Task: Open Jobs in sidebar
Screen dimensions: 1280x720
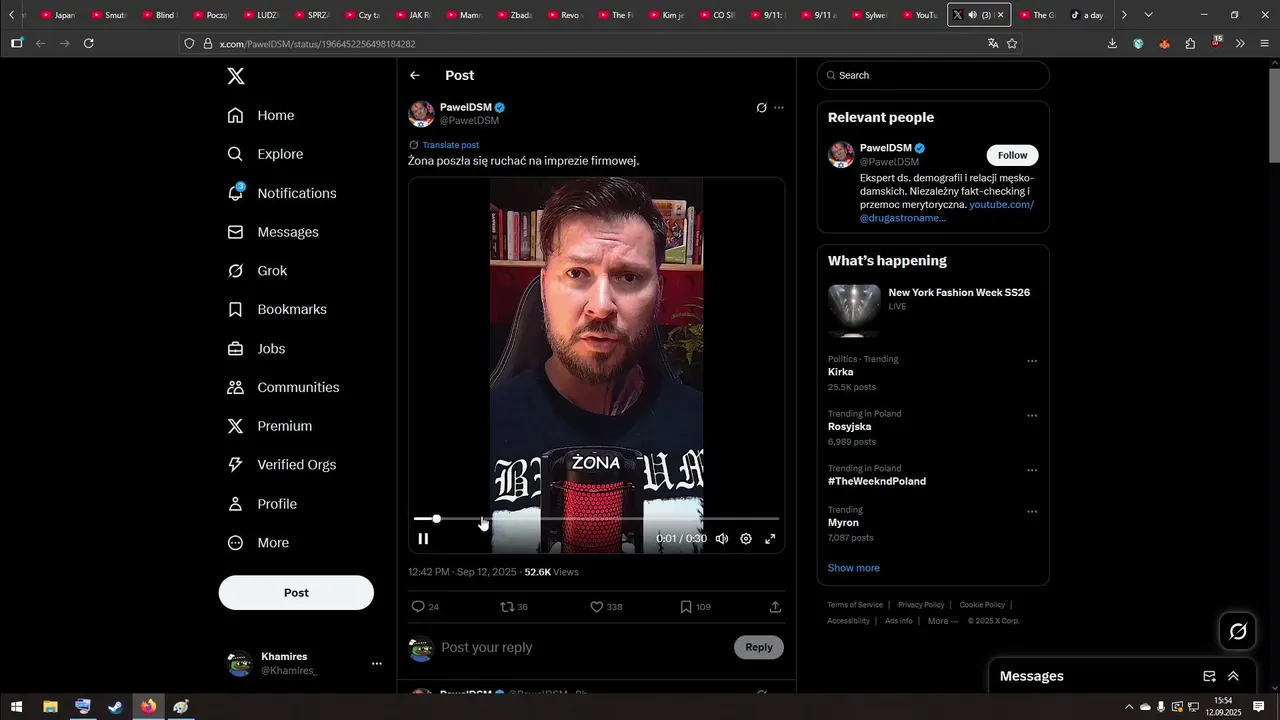Action: click(x=256, y=349)
